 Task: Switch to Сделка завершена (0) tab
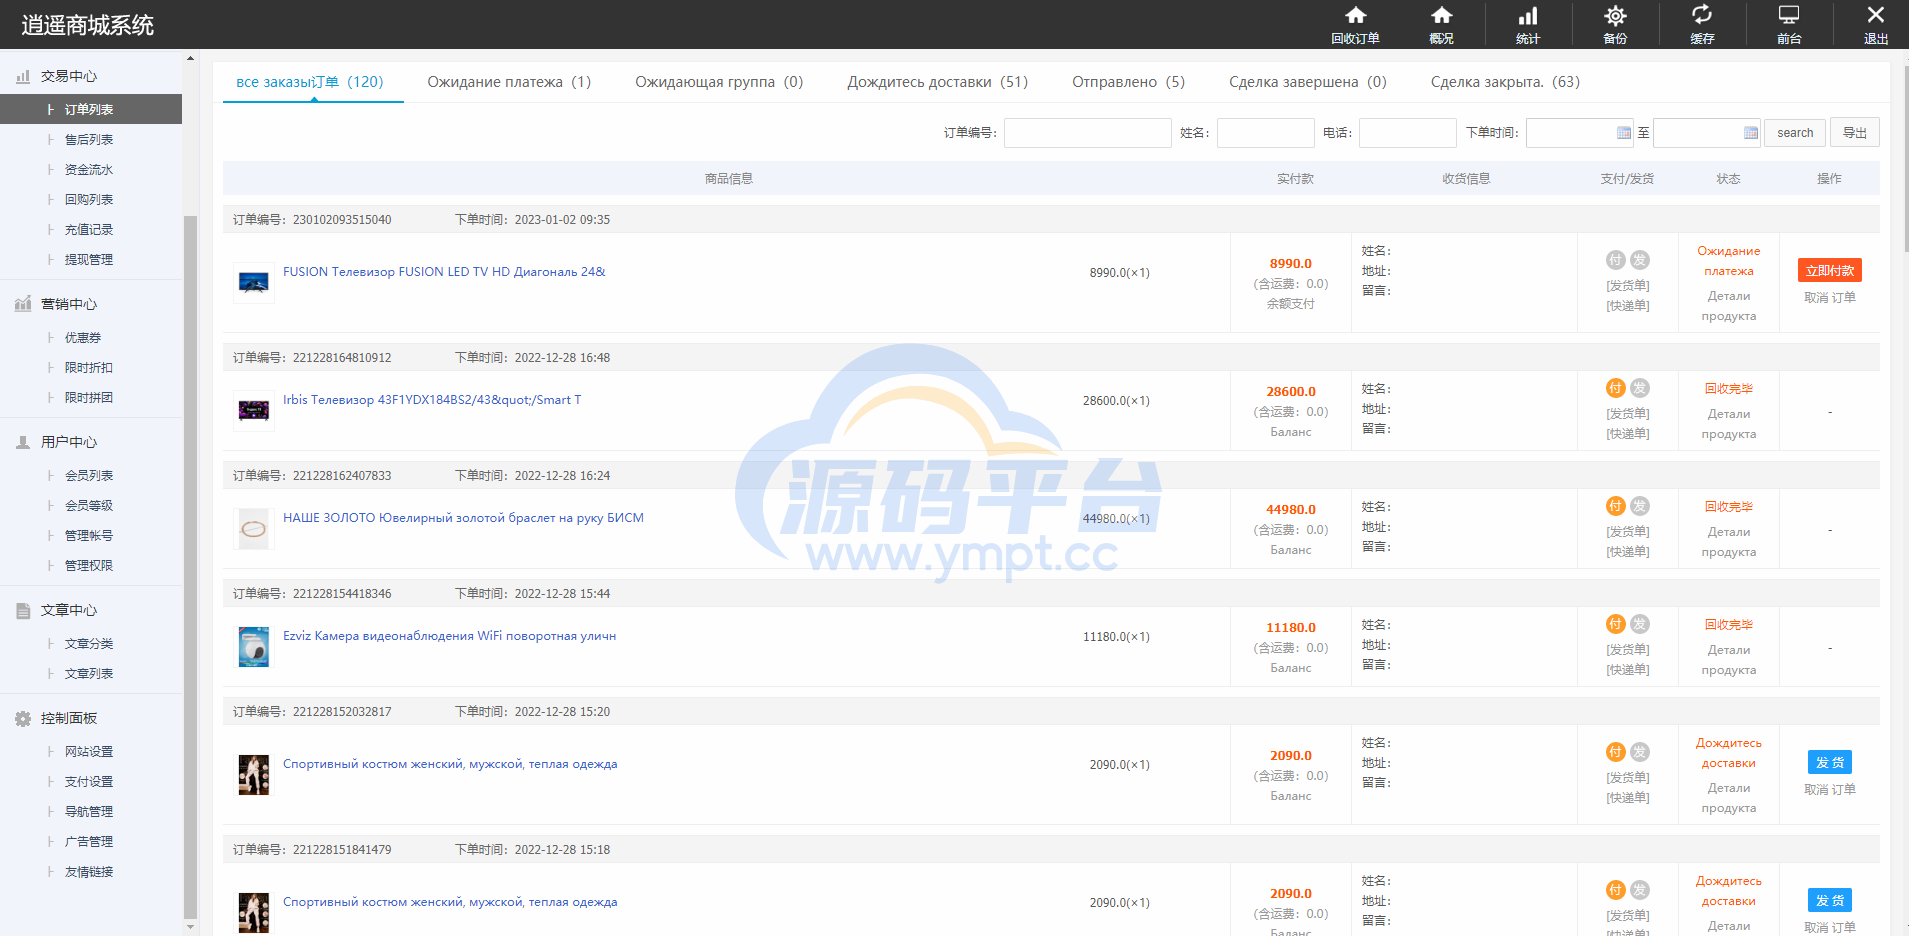click(1308, 82)
